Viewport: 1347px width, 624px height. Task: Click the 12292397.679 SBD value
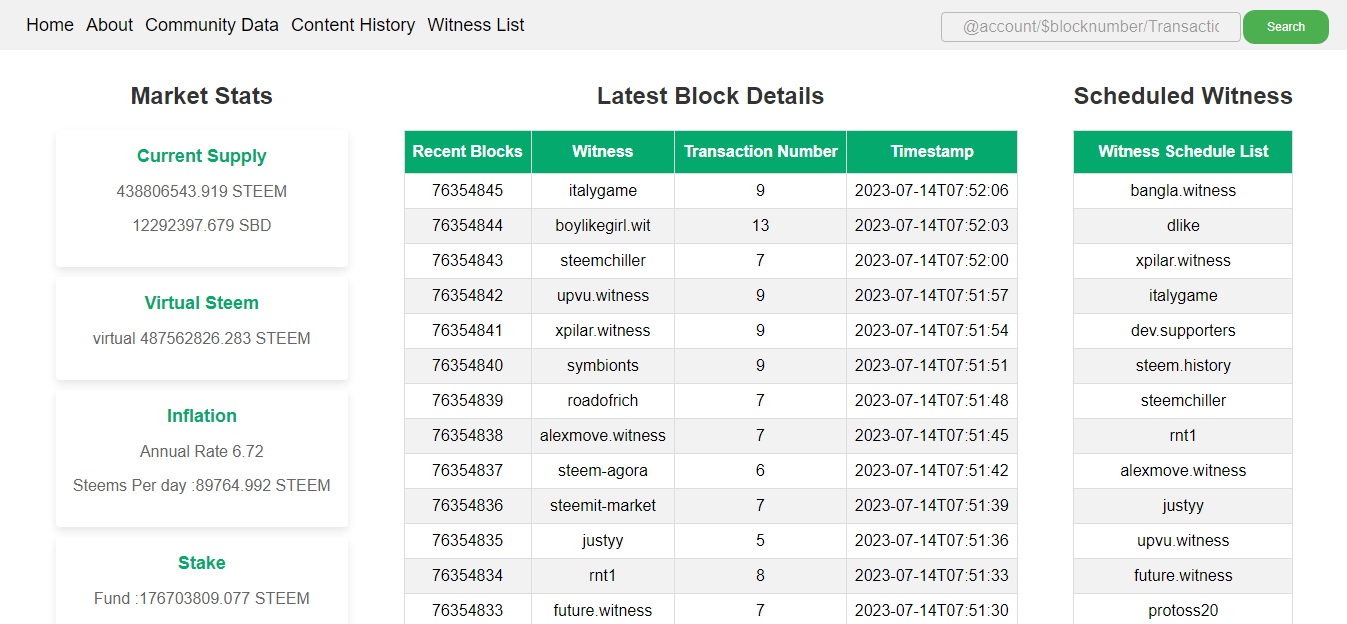click(202, 226)
